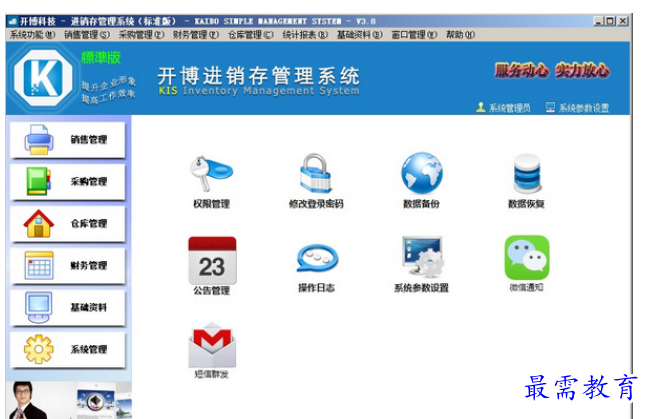The height and width of the screenshot is (419, 646).
Task: Click the 操作日志 label text
Action: tap(316, 288)
